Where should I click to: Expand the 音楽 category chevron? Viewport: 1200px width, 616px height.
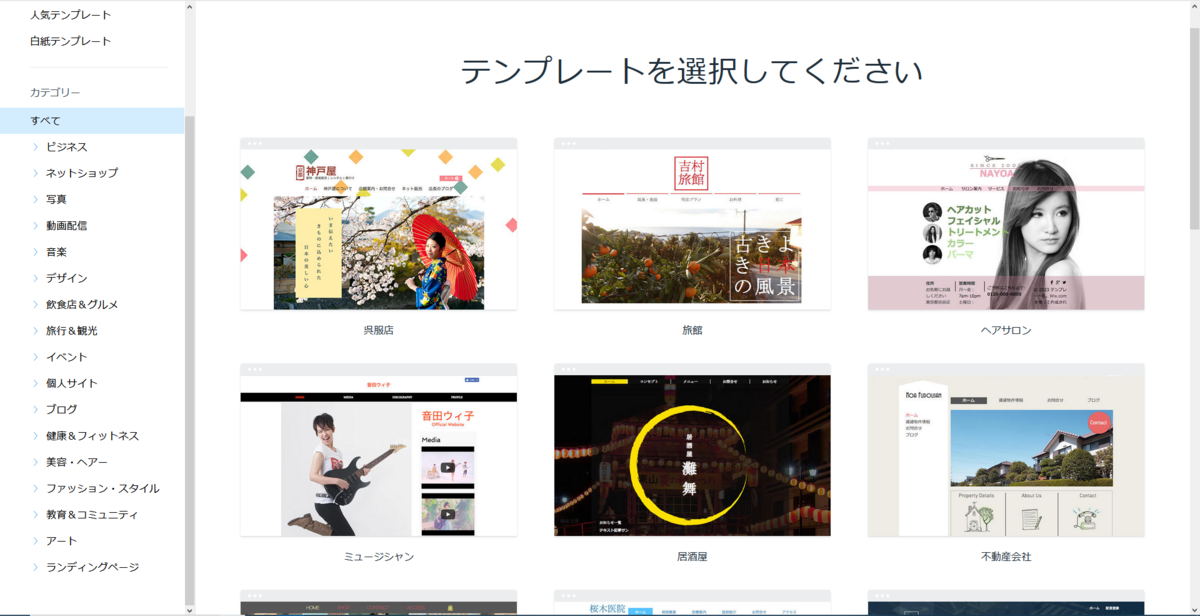point(35,252)
